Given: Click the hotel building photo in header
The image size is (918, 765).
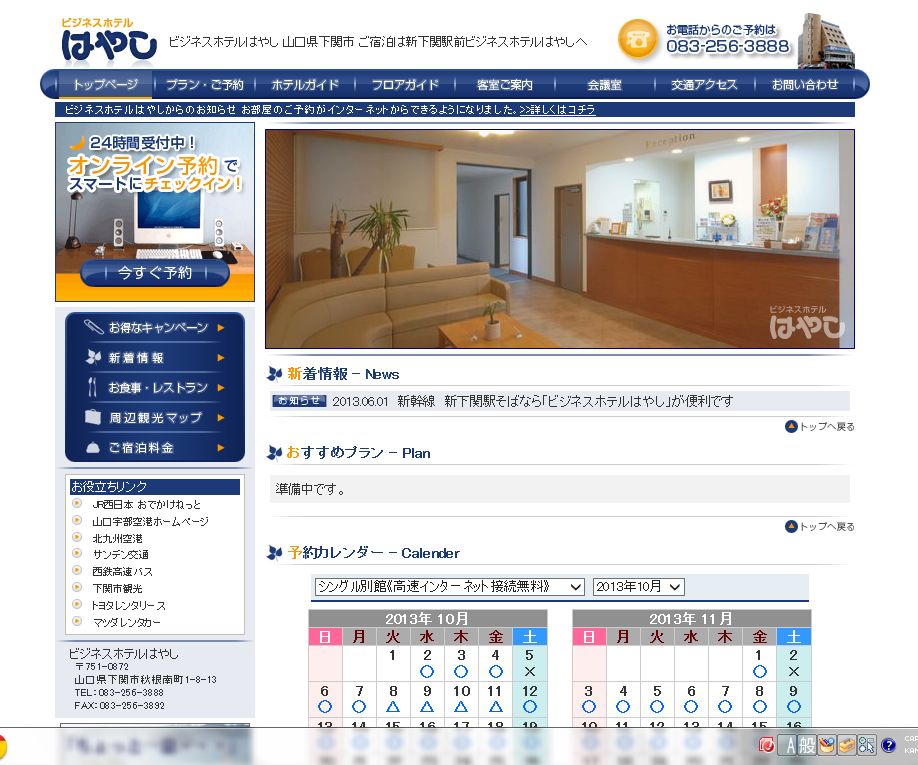Looking at the screenshot, I should [825, 40].
